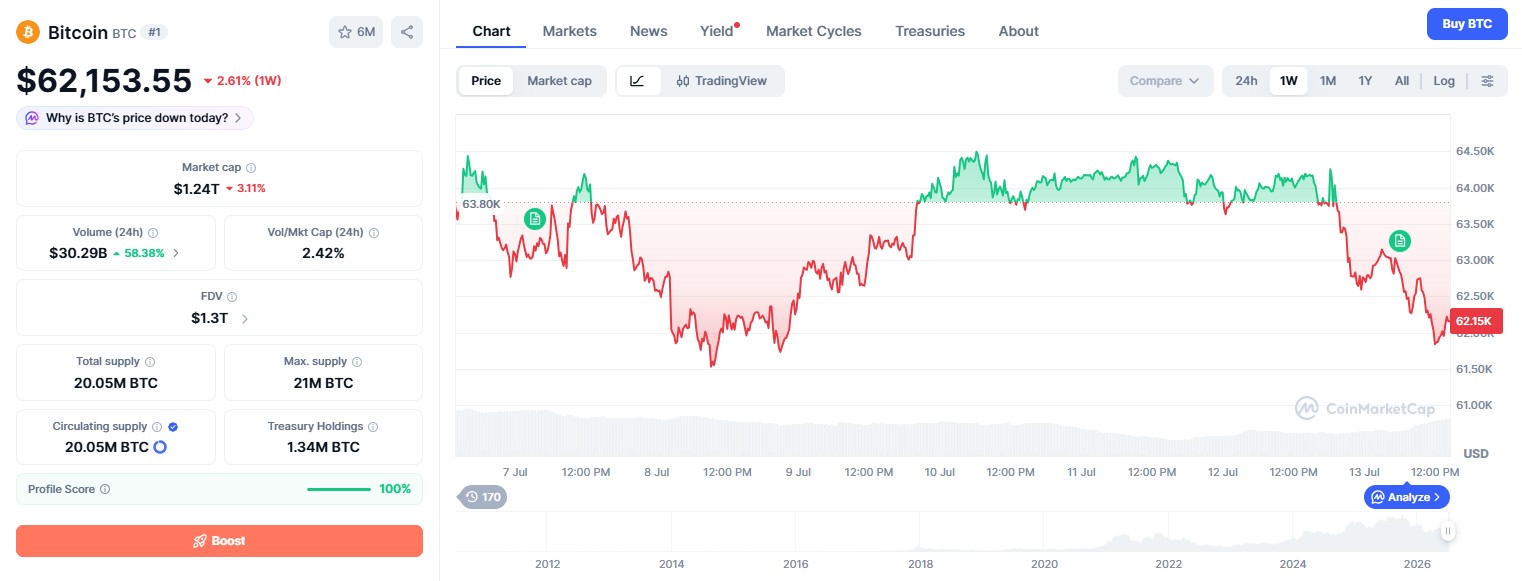
Task: Open the news marker on 13 Jul
Action: (1400, 240)
